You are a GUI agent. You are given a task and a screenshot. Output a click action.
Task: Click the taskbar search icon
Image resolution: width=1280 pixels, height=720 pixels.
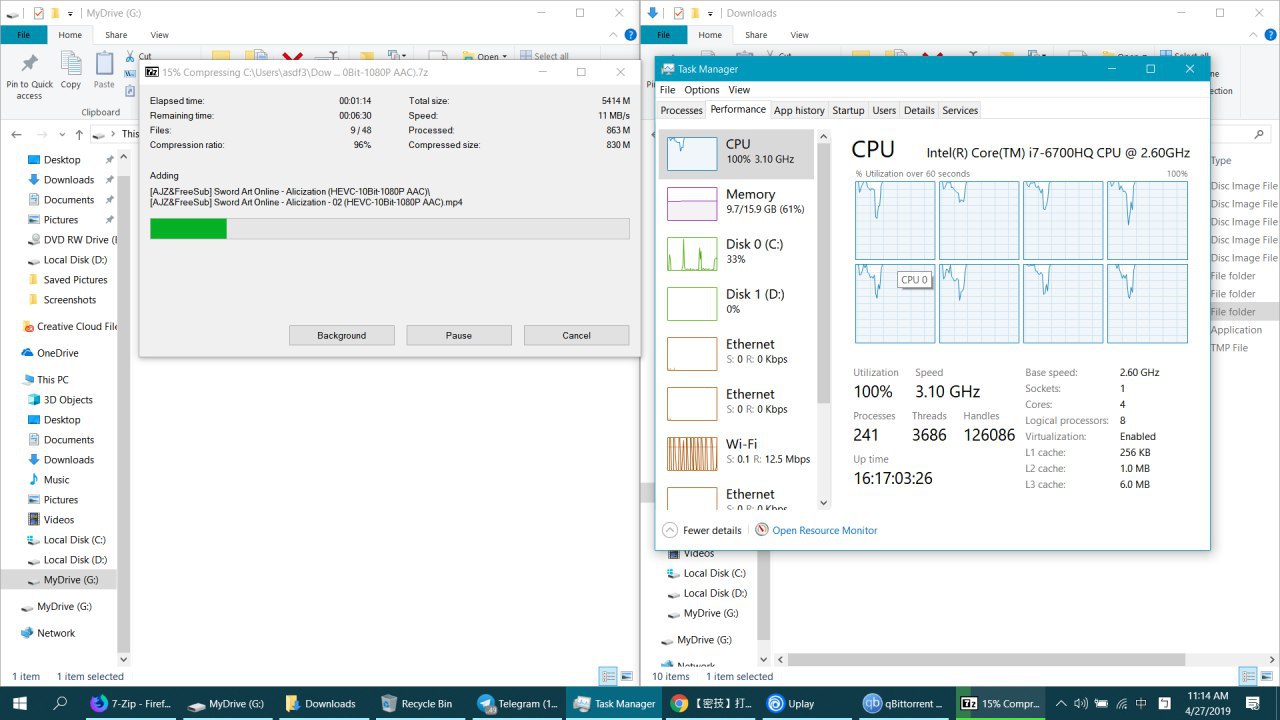(60, 703)
